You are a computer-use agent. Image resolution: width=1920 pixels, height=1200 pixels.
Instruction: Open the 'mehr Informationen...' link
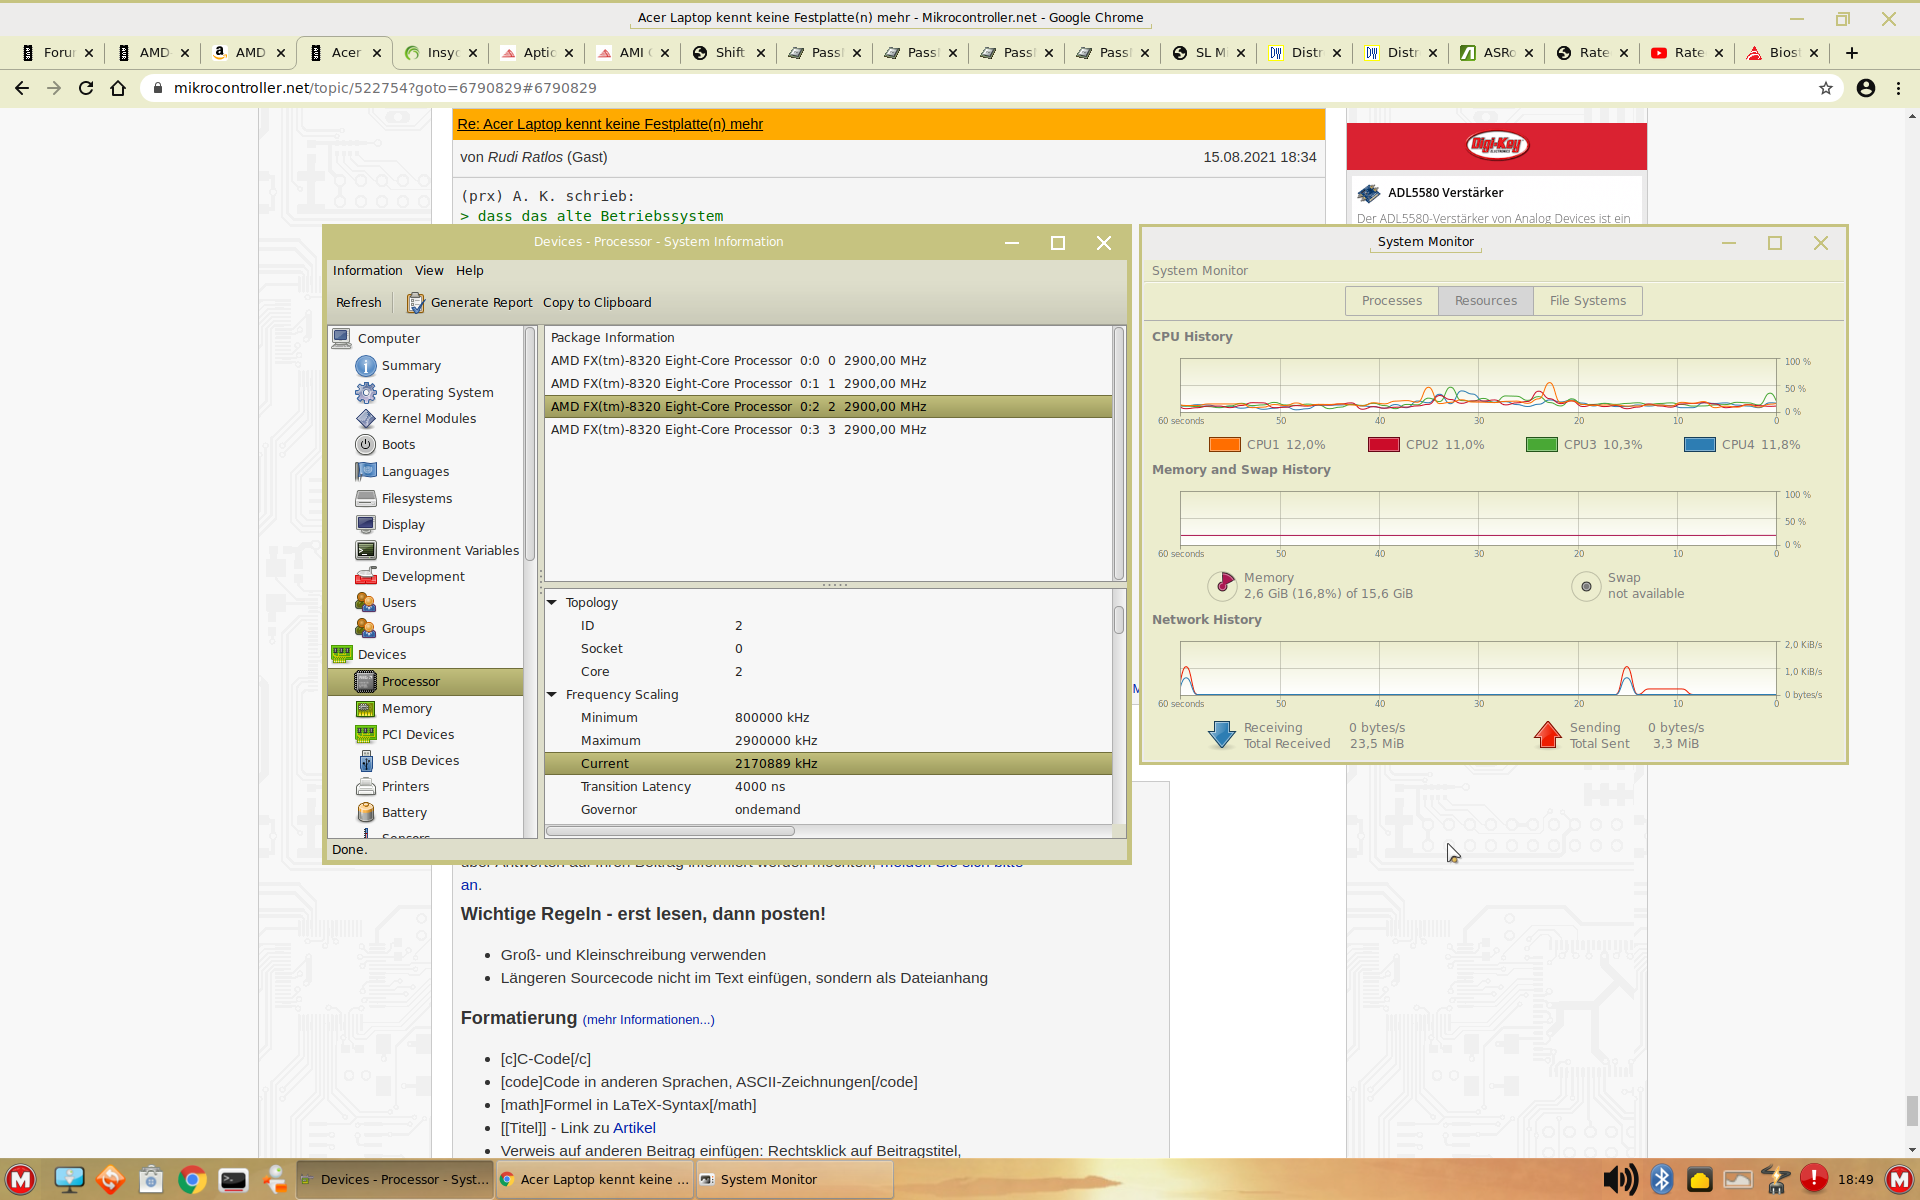point(648,1020)
